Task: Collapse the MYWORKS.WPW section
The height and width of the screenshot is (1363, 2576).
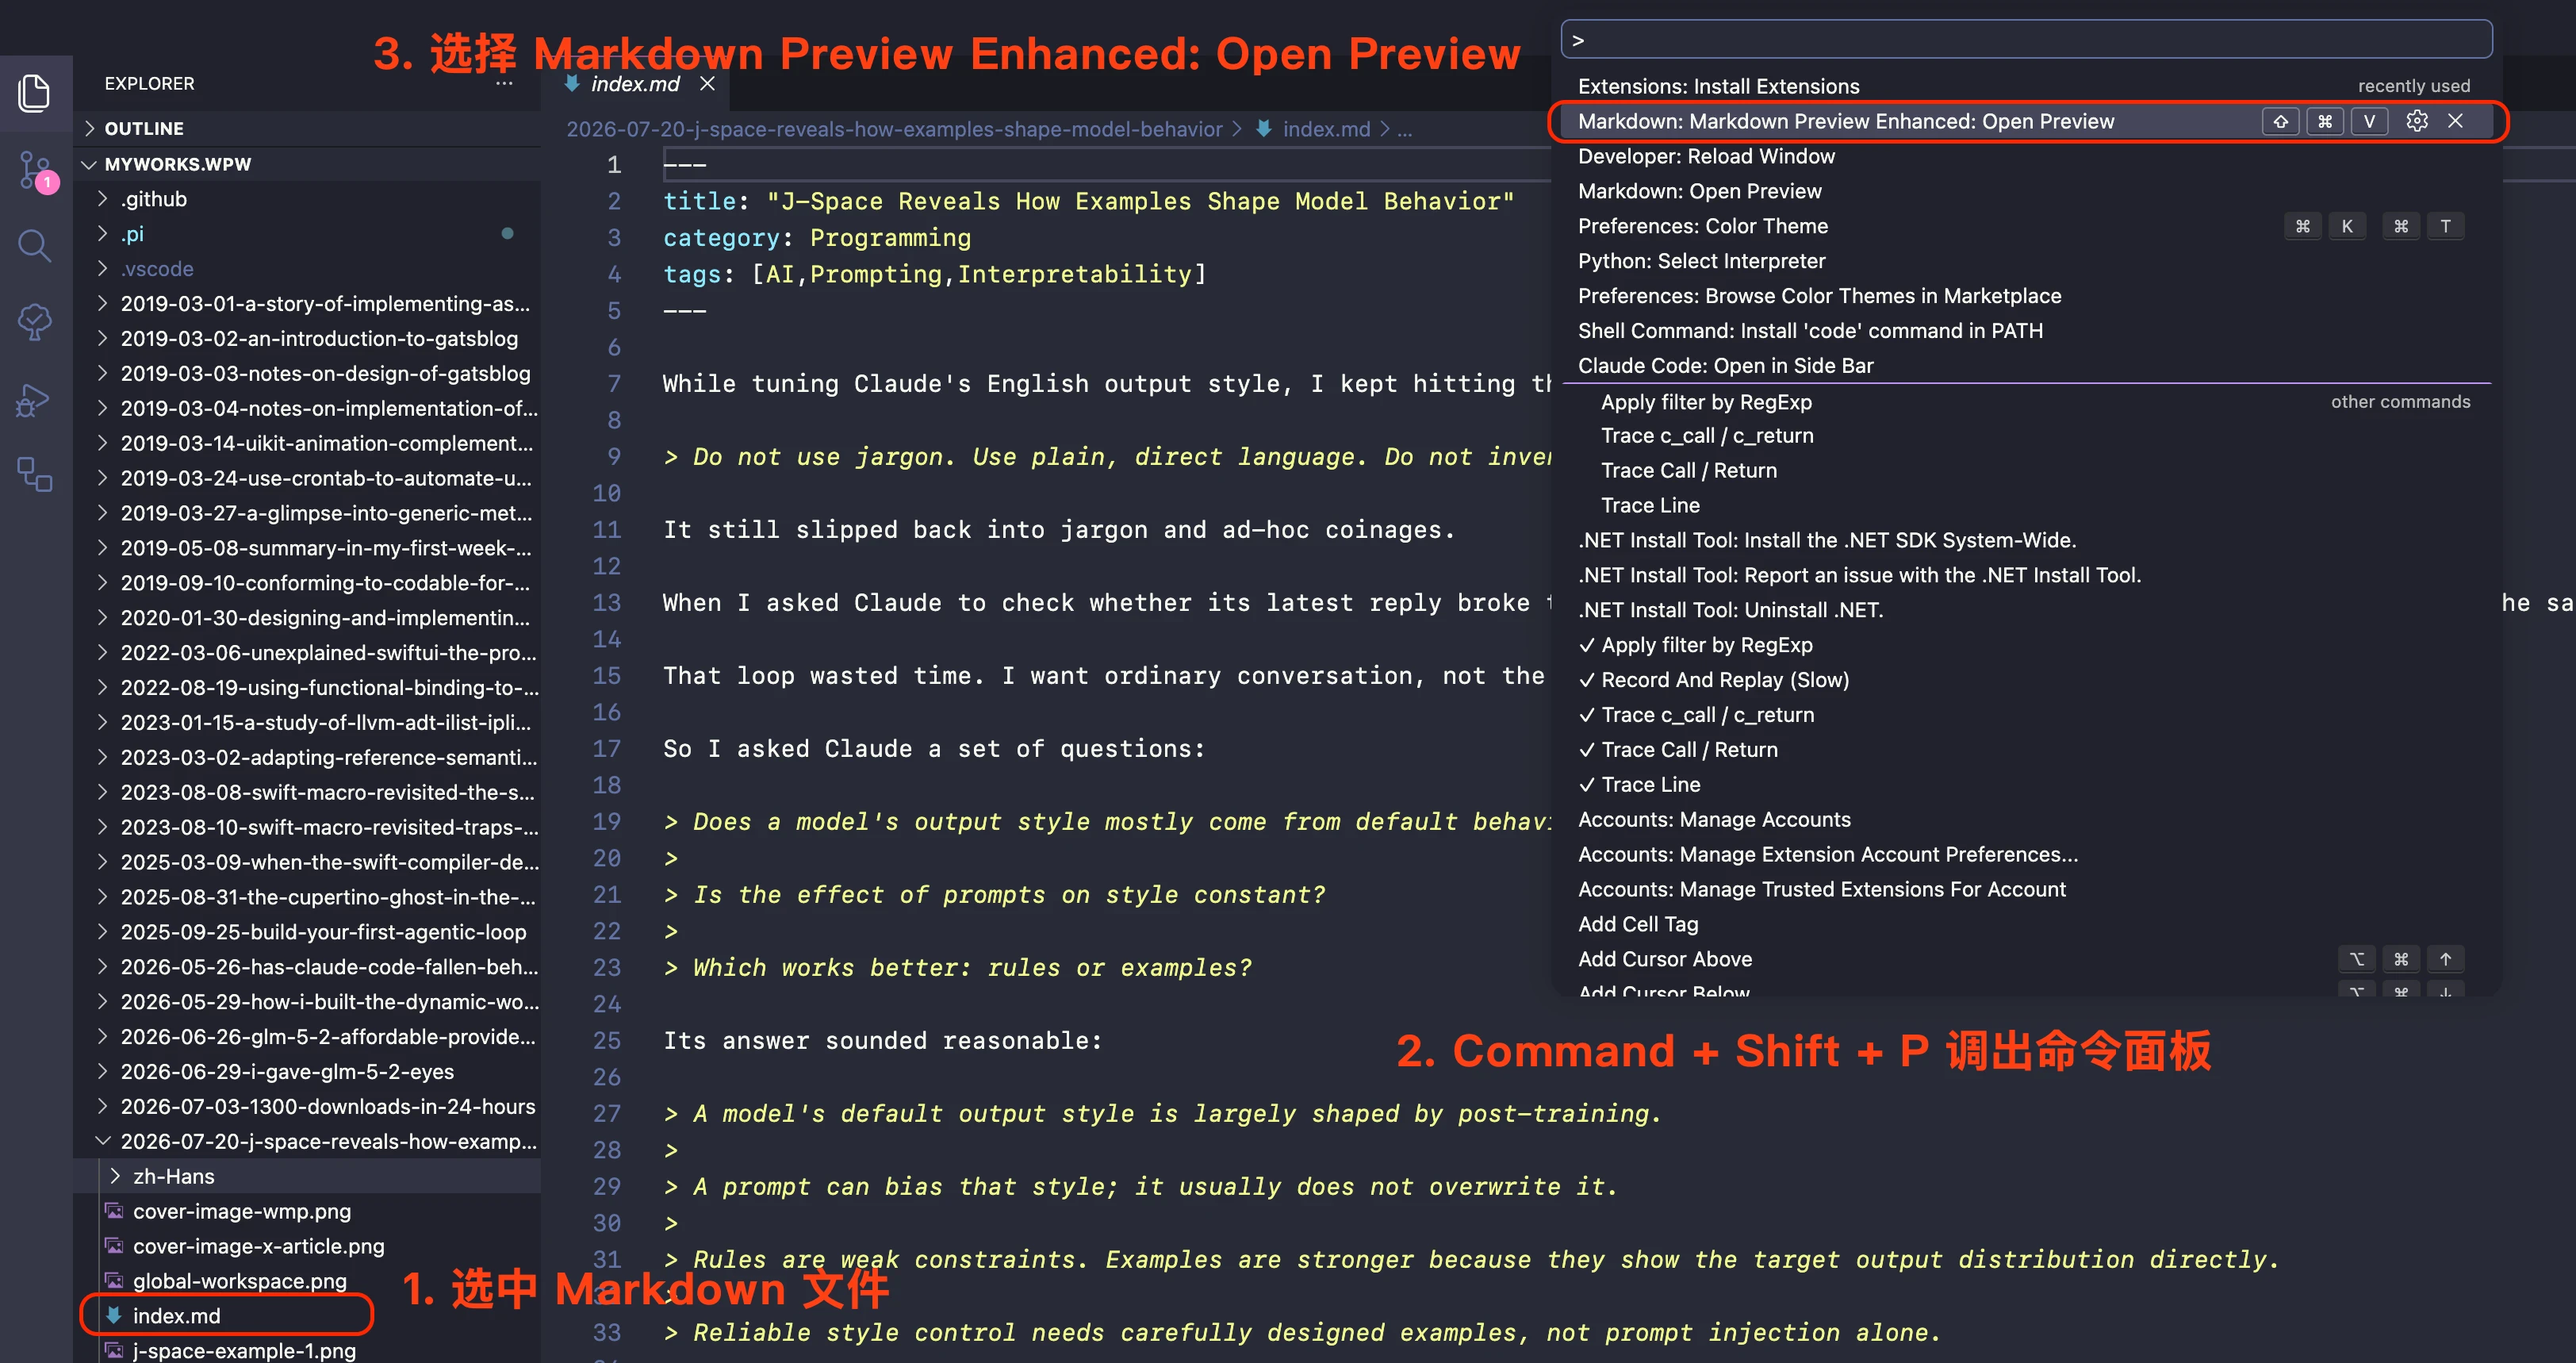Action: point(90,164)
